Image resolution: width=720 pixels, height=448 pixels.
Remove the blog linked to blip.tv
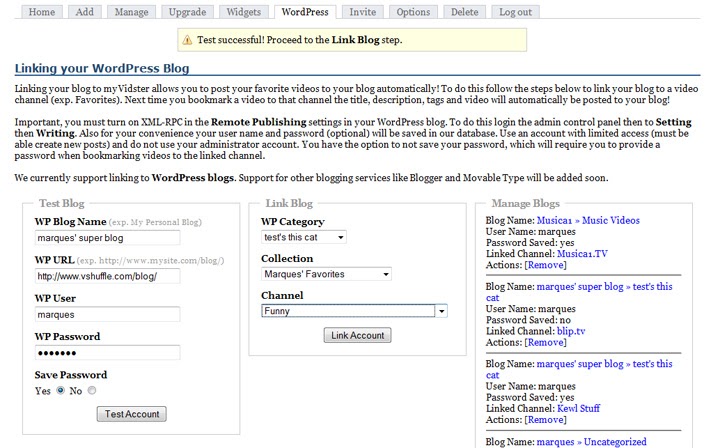[546, 342]
